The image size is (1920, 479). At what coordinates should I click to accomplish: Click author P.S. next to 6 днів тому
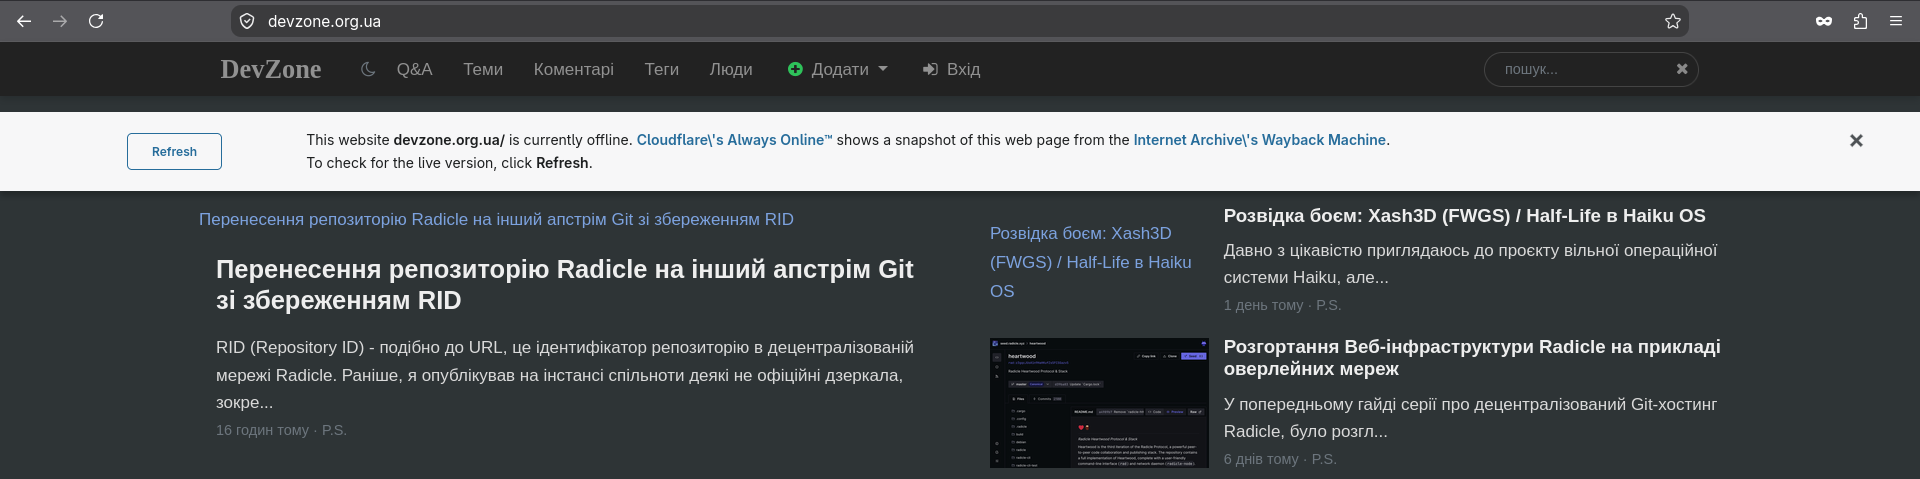pyautogui.click(x=1324, y=459)
